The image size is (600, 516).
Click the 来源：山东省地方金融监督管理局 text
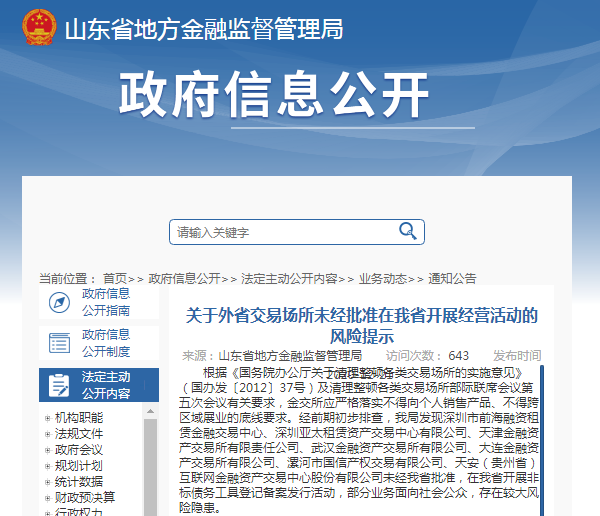pyautogui.click(x=272, y=356)
